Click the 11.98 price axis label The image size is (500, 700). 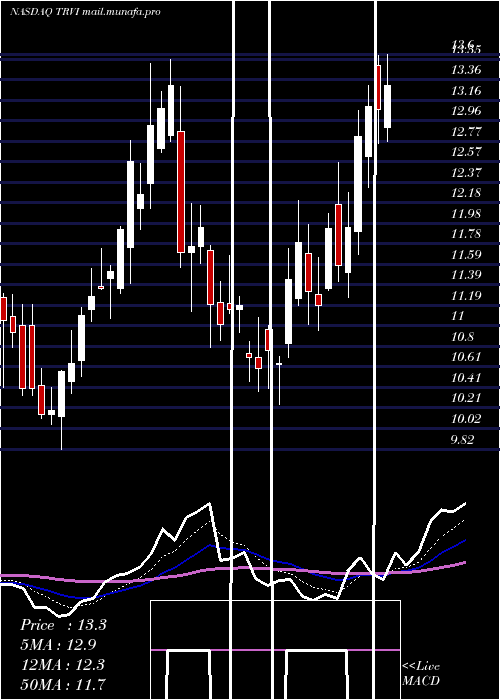pos(466,213)
